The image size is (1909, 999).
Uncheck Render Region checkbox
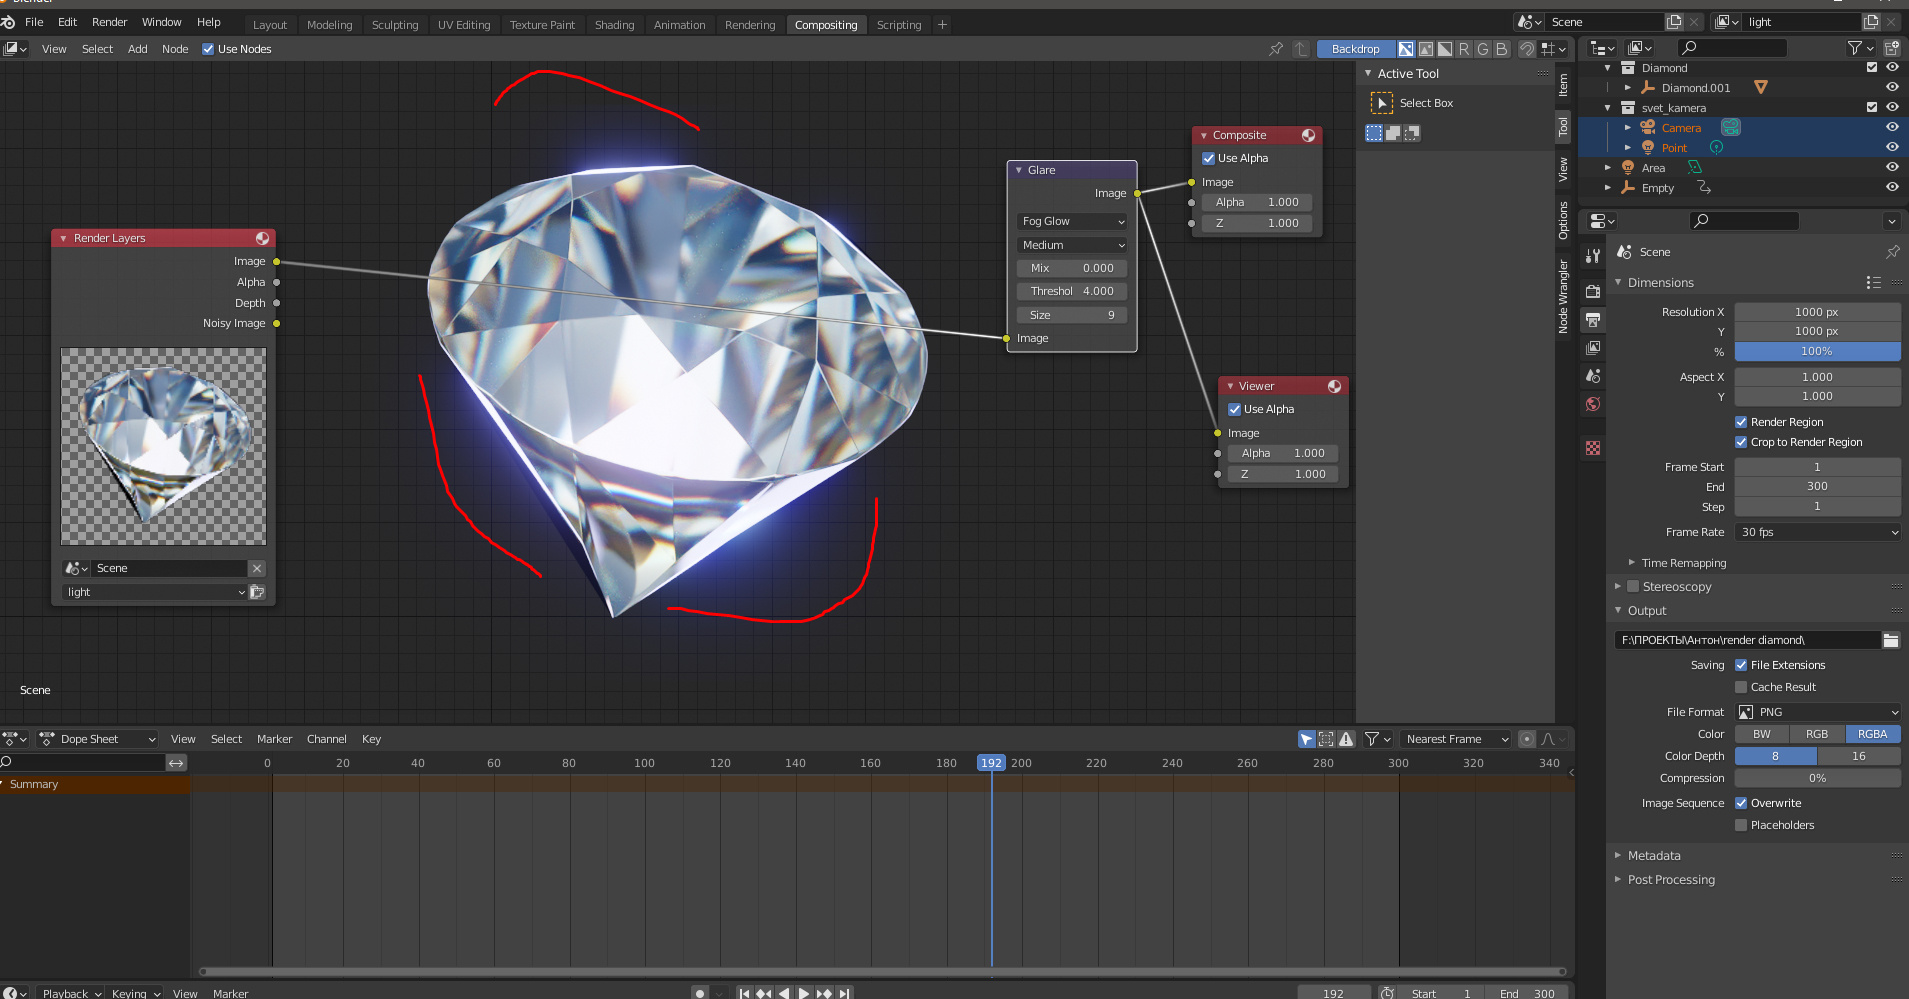[x=1741, y=422]
